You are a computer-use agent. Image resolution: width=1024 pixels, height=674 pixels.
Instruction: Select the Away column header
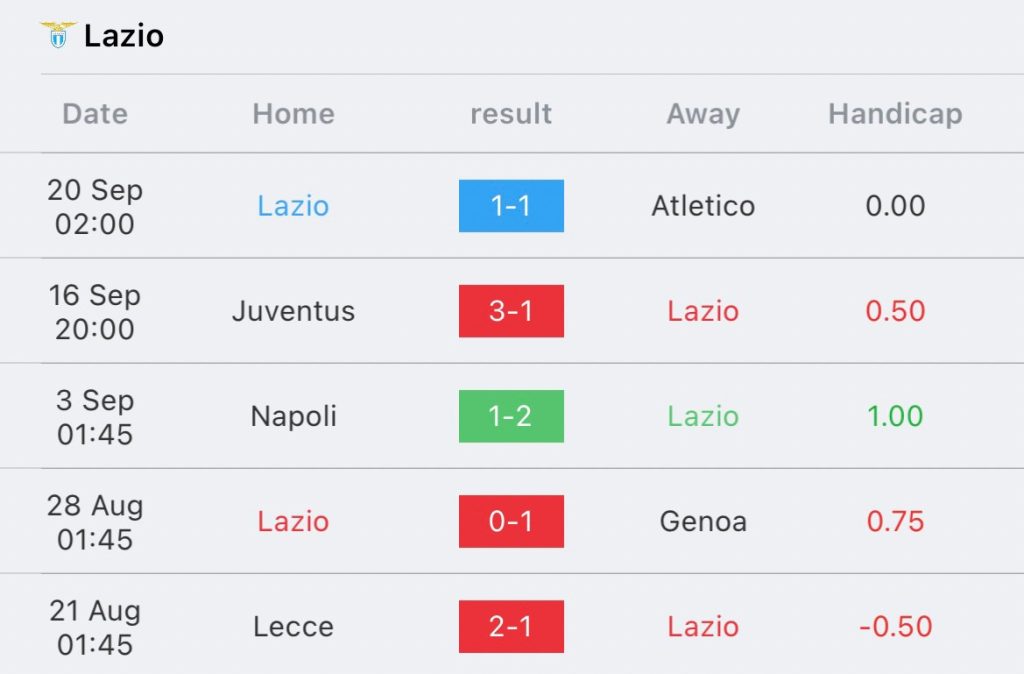[x=703, y=114]
